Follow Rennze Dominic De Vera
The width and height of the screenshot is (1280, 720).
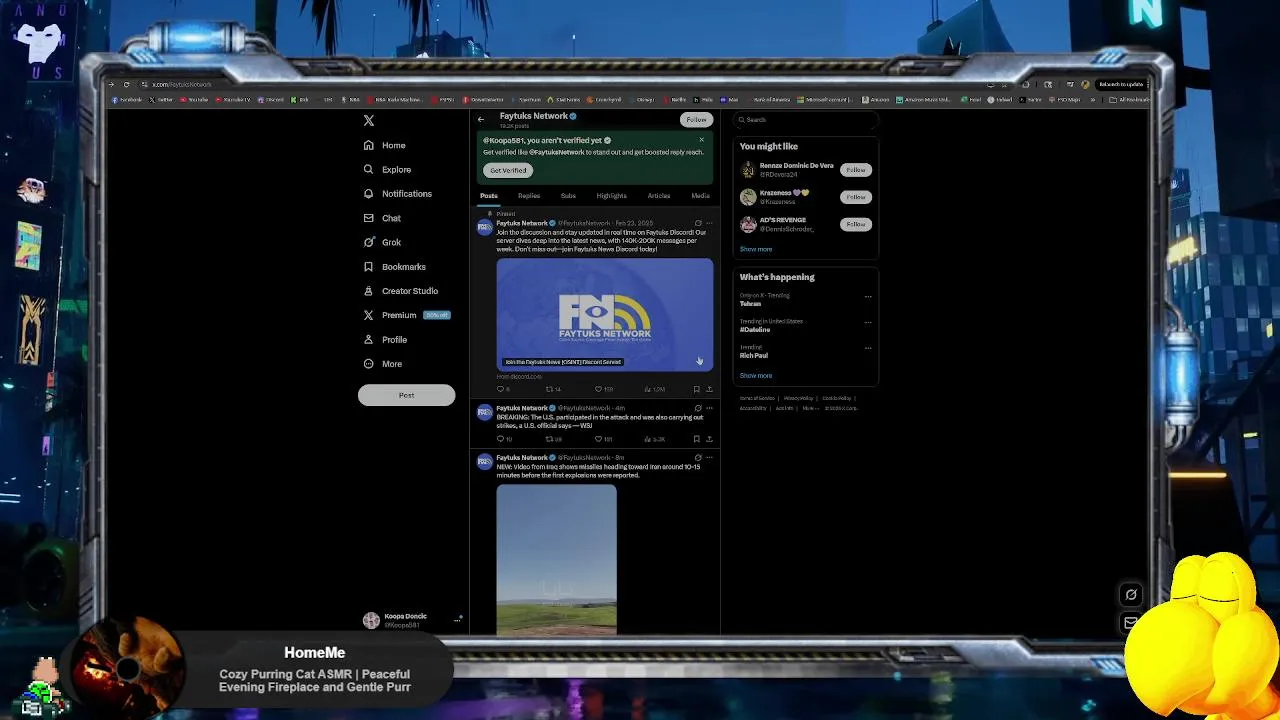point(855,170)
